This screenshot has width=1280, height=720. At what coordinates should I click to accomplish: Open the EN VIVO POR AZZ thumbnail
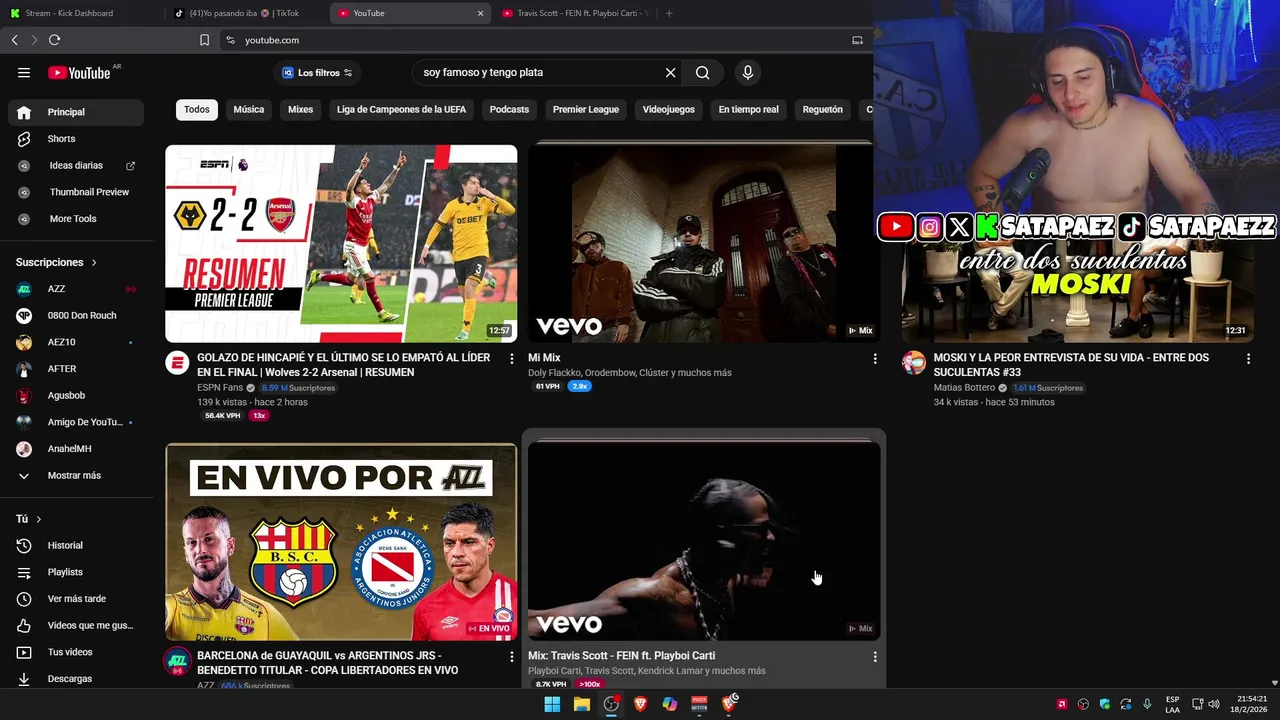341,542
